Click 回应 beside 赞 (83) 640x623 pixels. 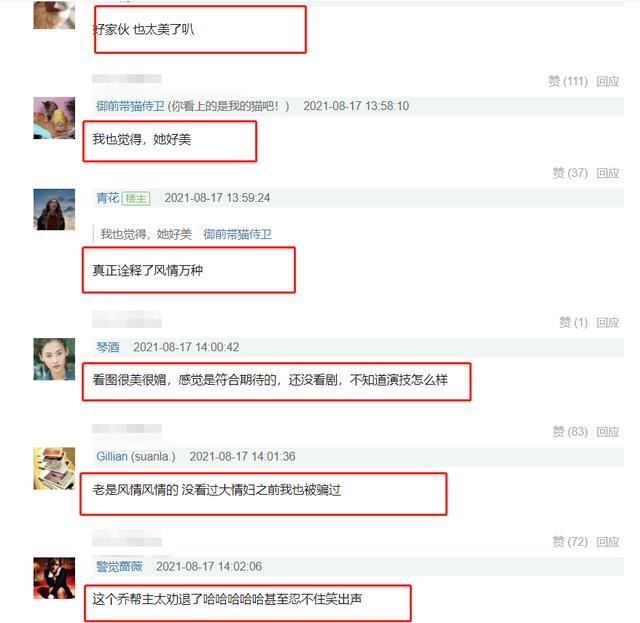pyautogui.click(x=608, y=432)
